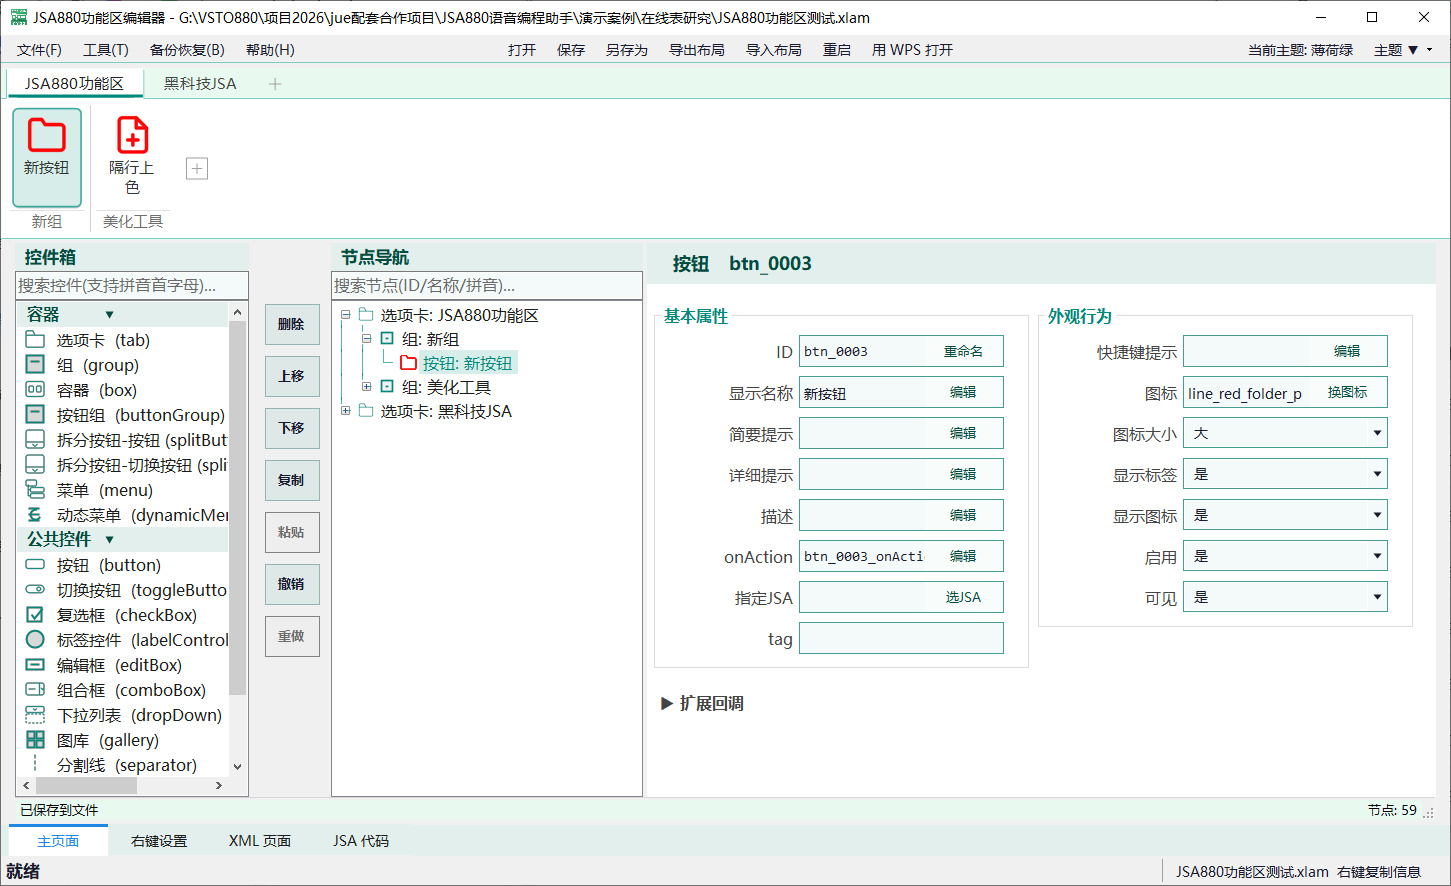Click 选JSA button for 指定JSA

pyautogui.click(x=963, y=597)
